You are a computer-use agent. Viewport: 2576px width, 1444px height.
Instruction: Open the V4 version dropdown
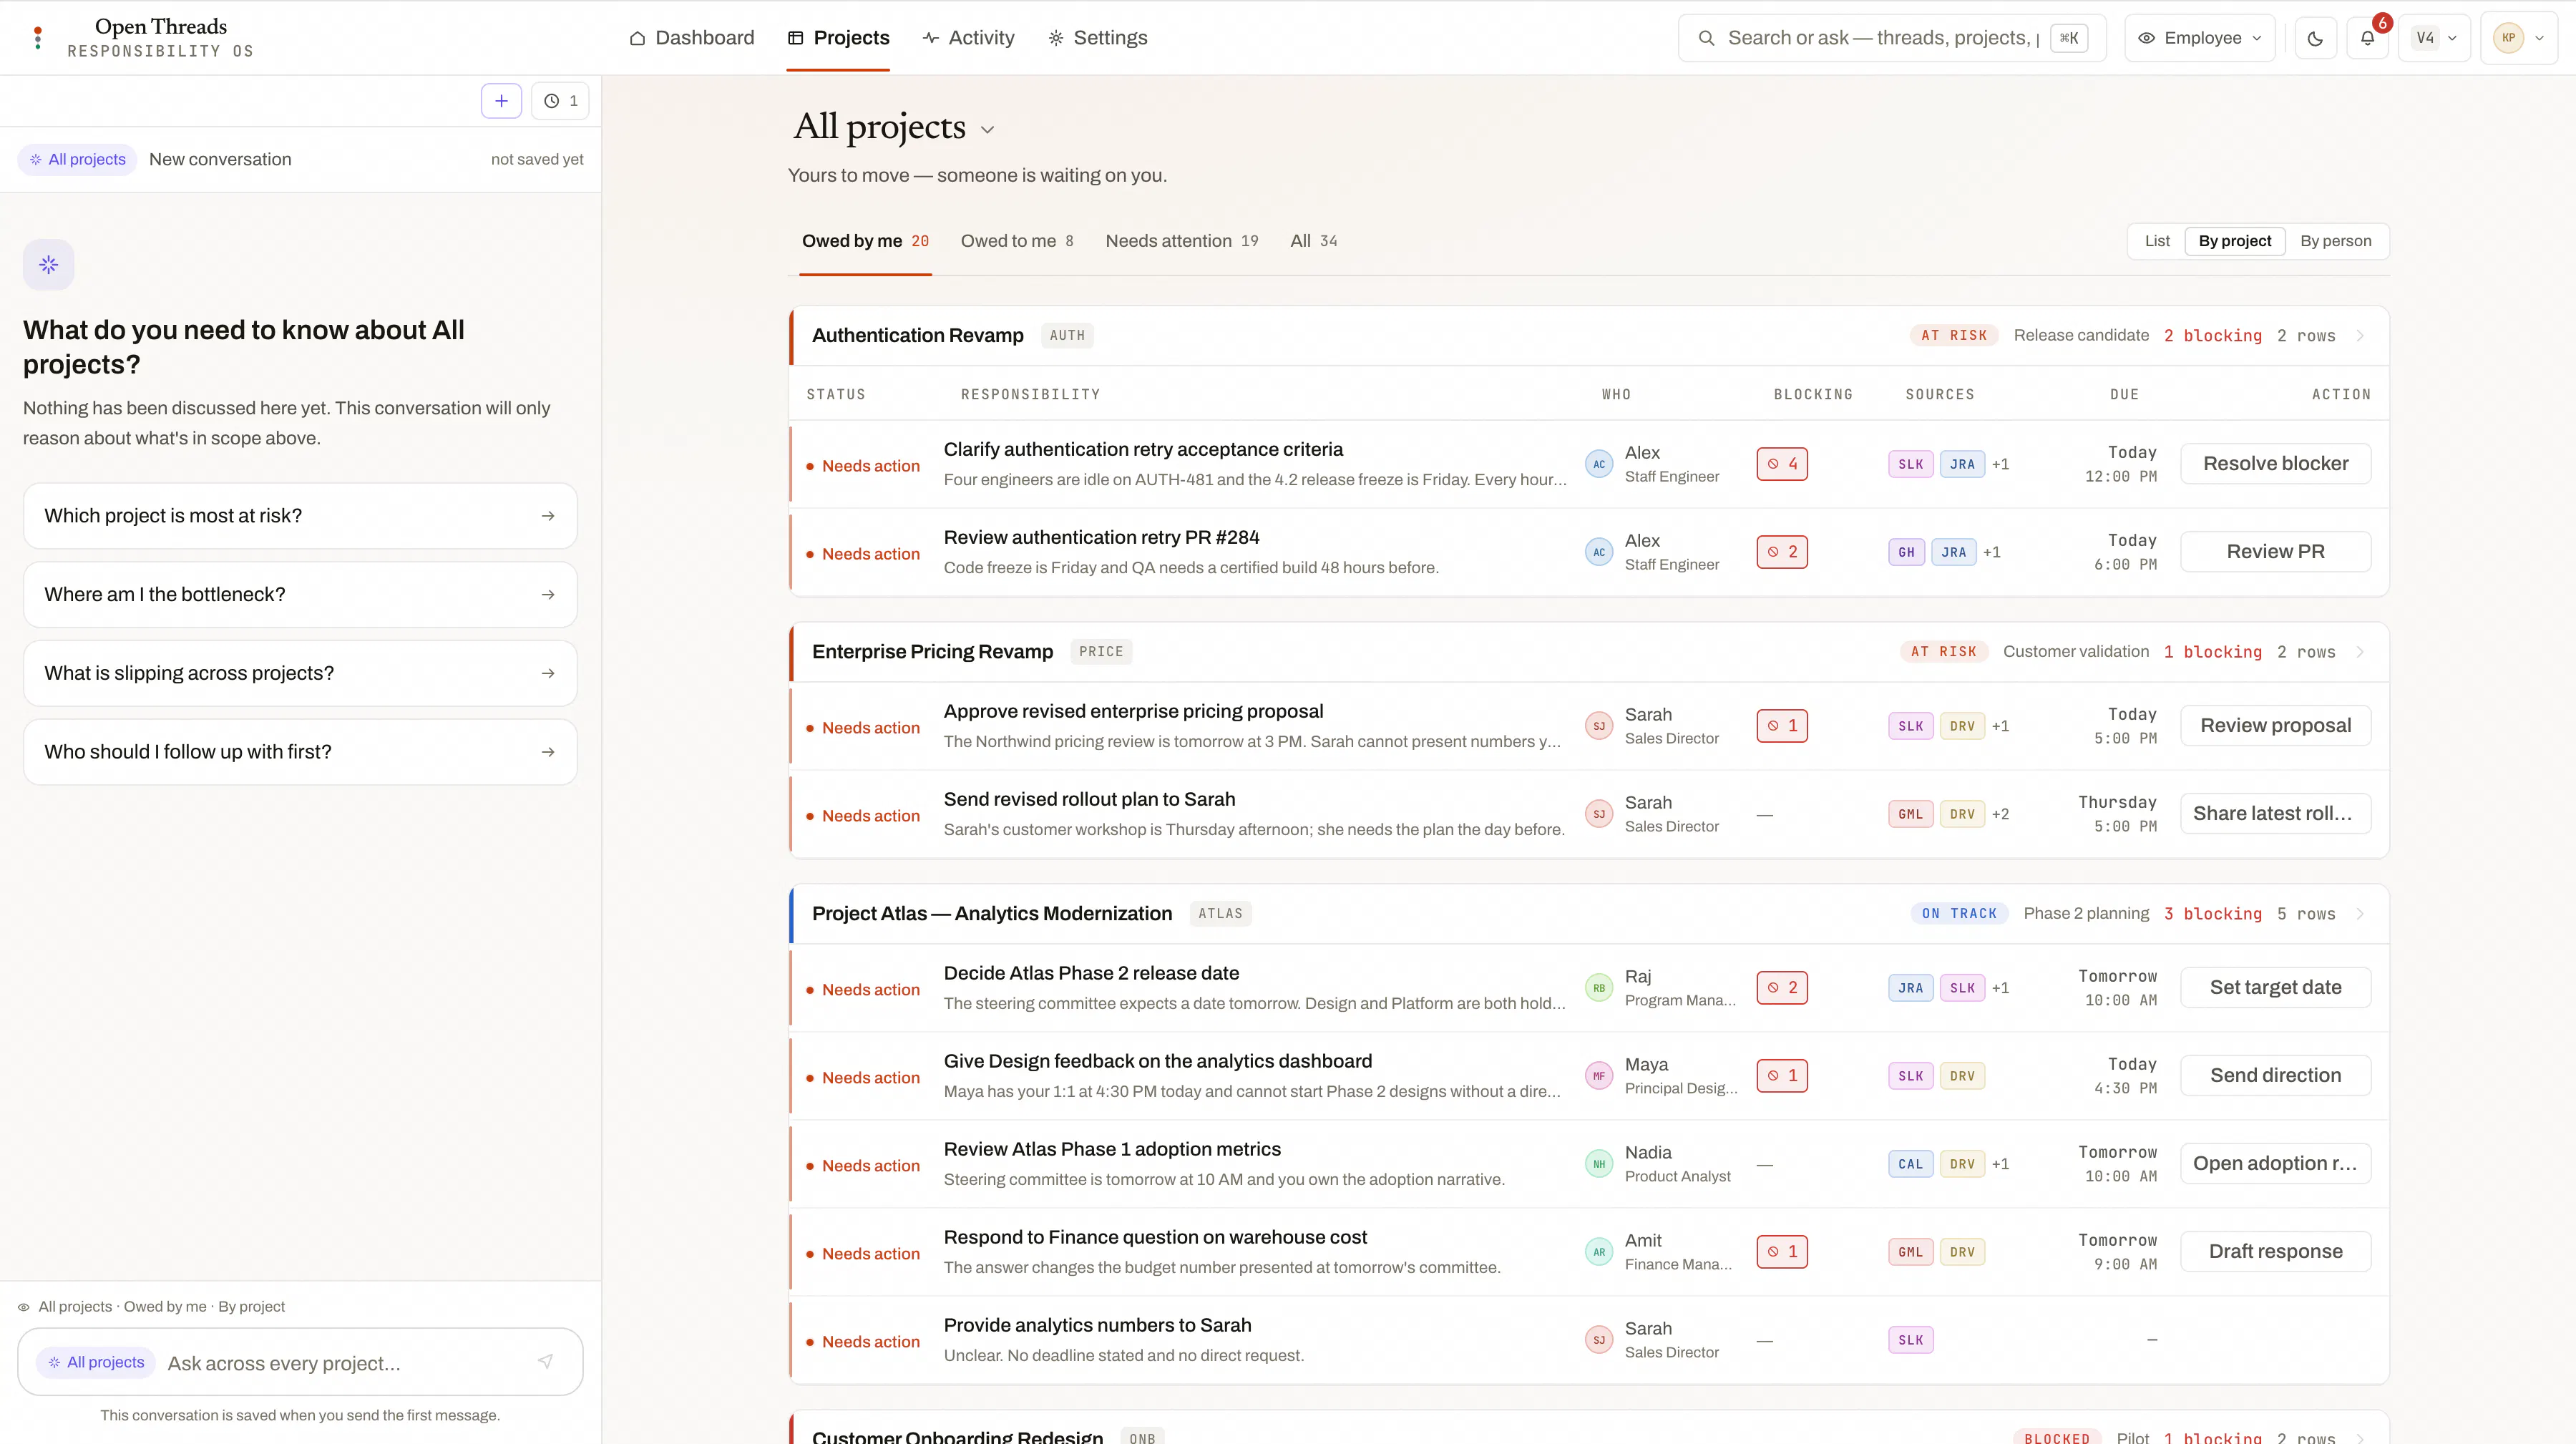pos(2434,38)
